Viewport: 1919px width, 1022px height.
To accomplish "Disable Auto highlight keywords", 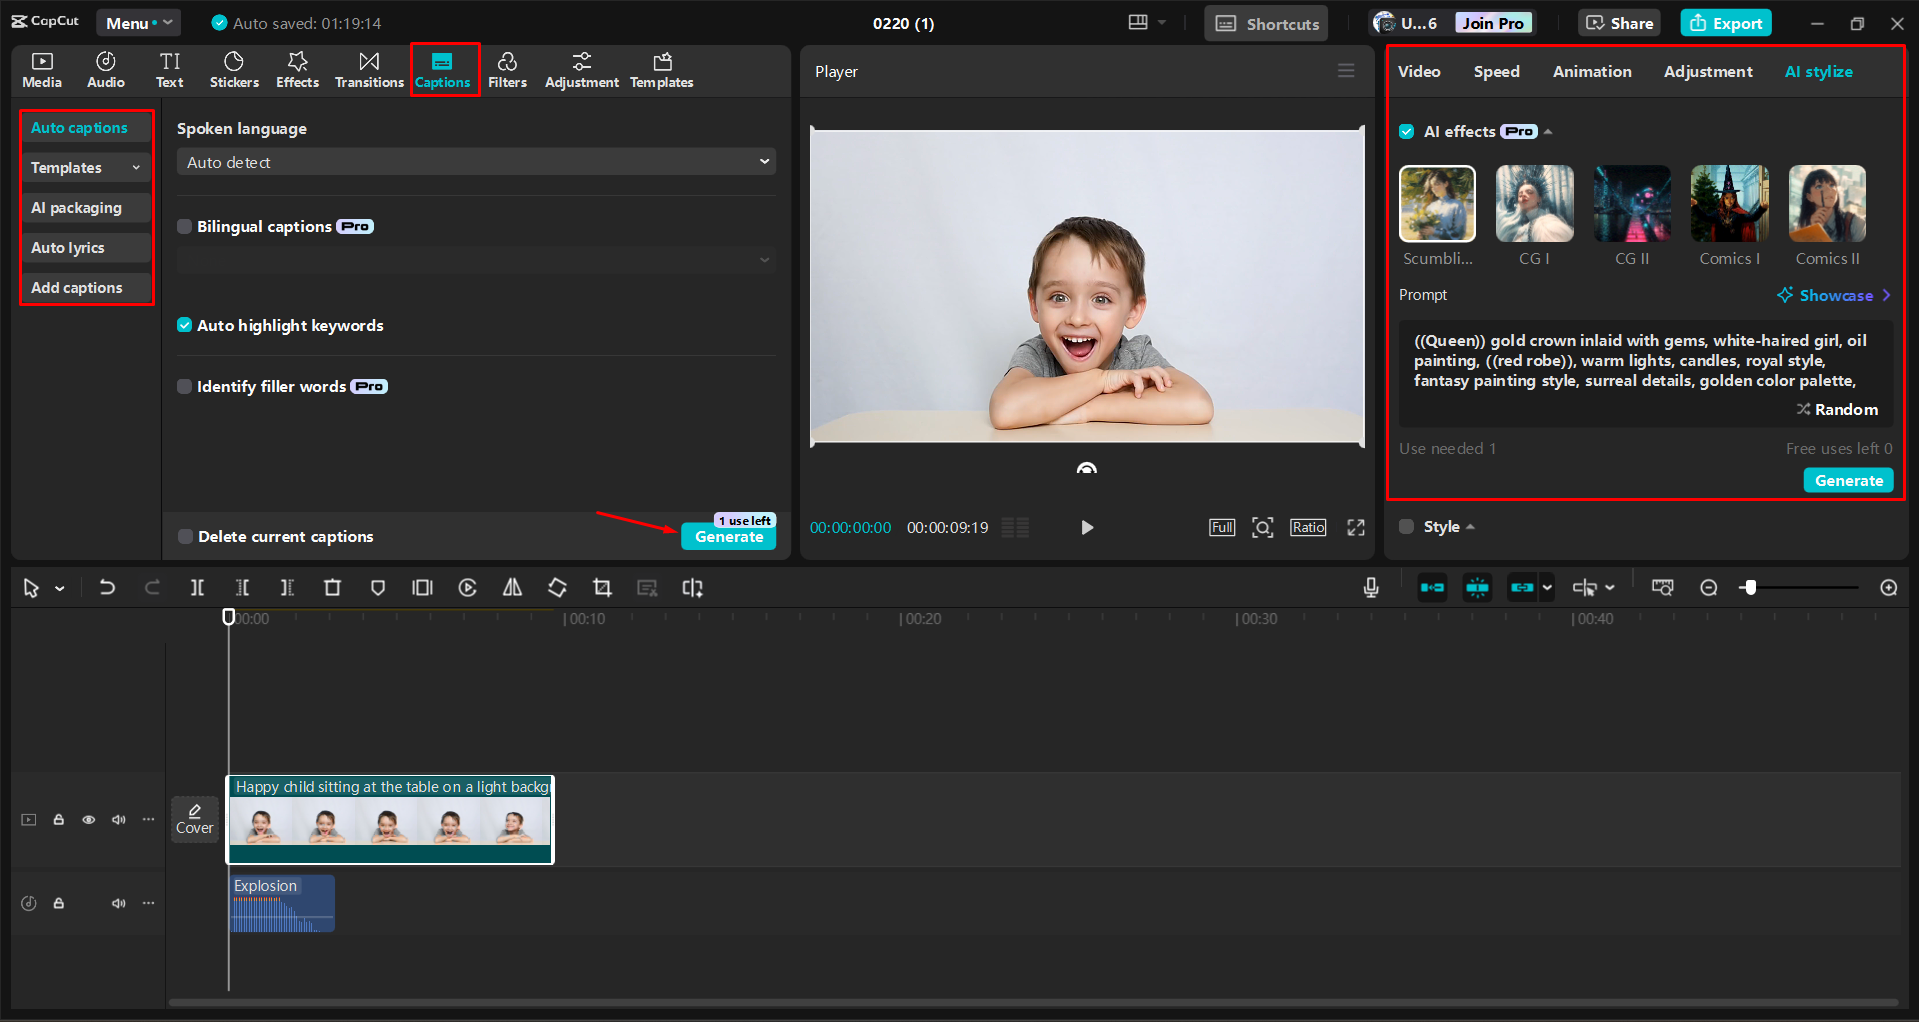I will [185, 325].
